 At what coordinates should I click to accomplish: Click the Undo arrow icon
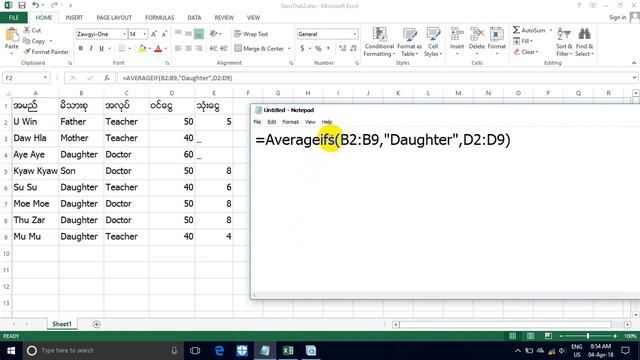[x=36, y=5]
